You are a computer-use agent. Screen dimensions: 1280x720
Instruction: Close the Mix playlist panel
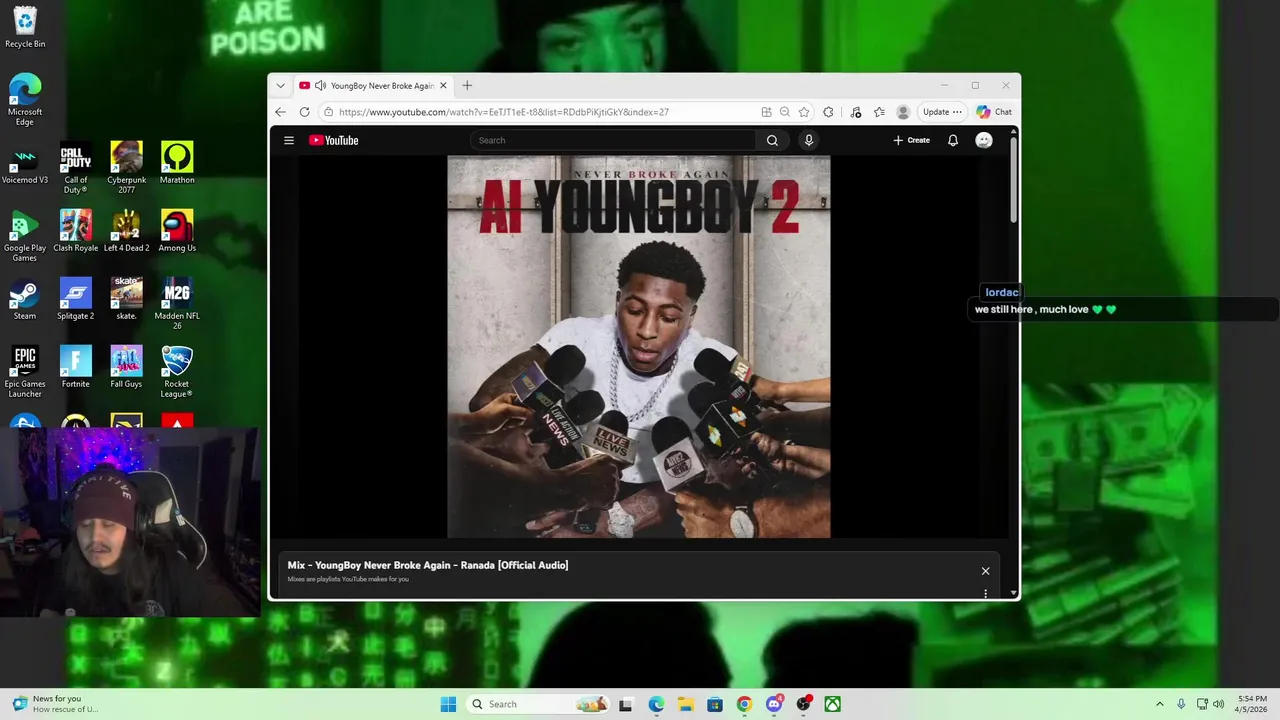pos(985,571)
